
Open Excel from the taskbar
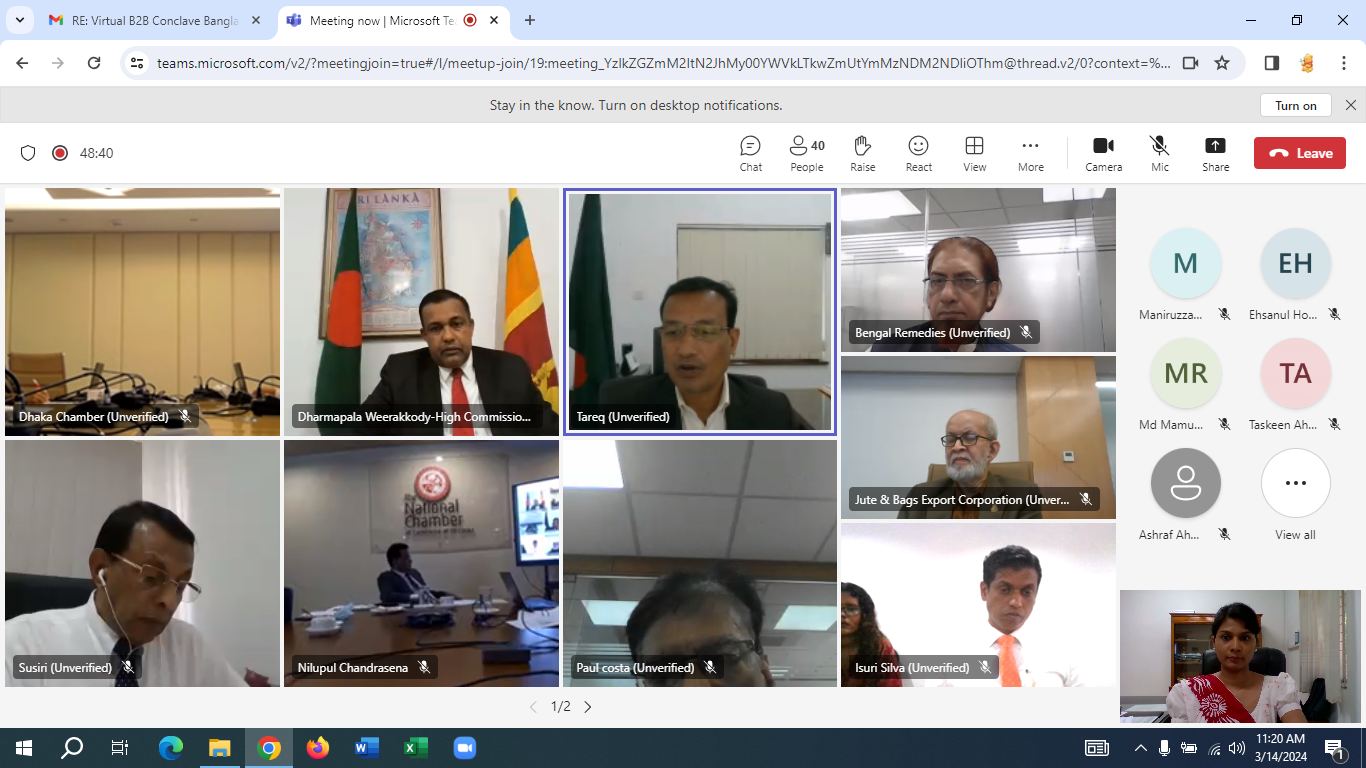coord(415,746)
